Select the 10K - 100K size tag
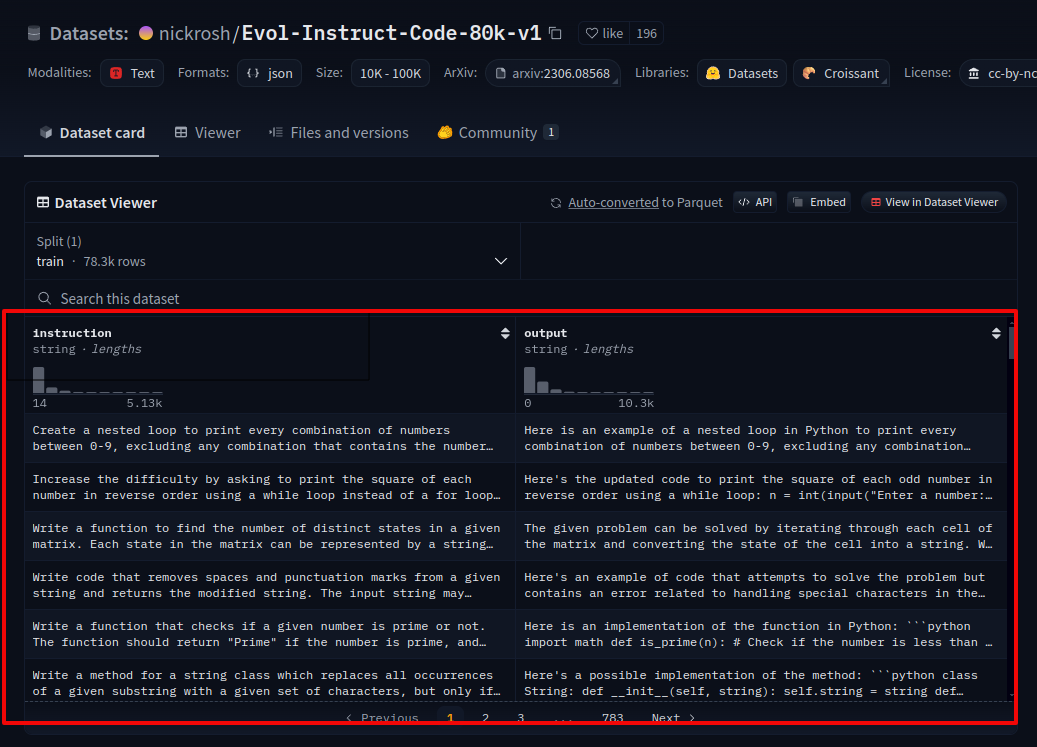Image resolution: width=1037 pixels, height=747 pixels. click(x=390, y=73)
